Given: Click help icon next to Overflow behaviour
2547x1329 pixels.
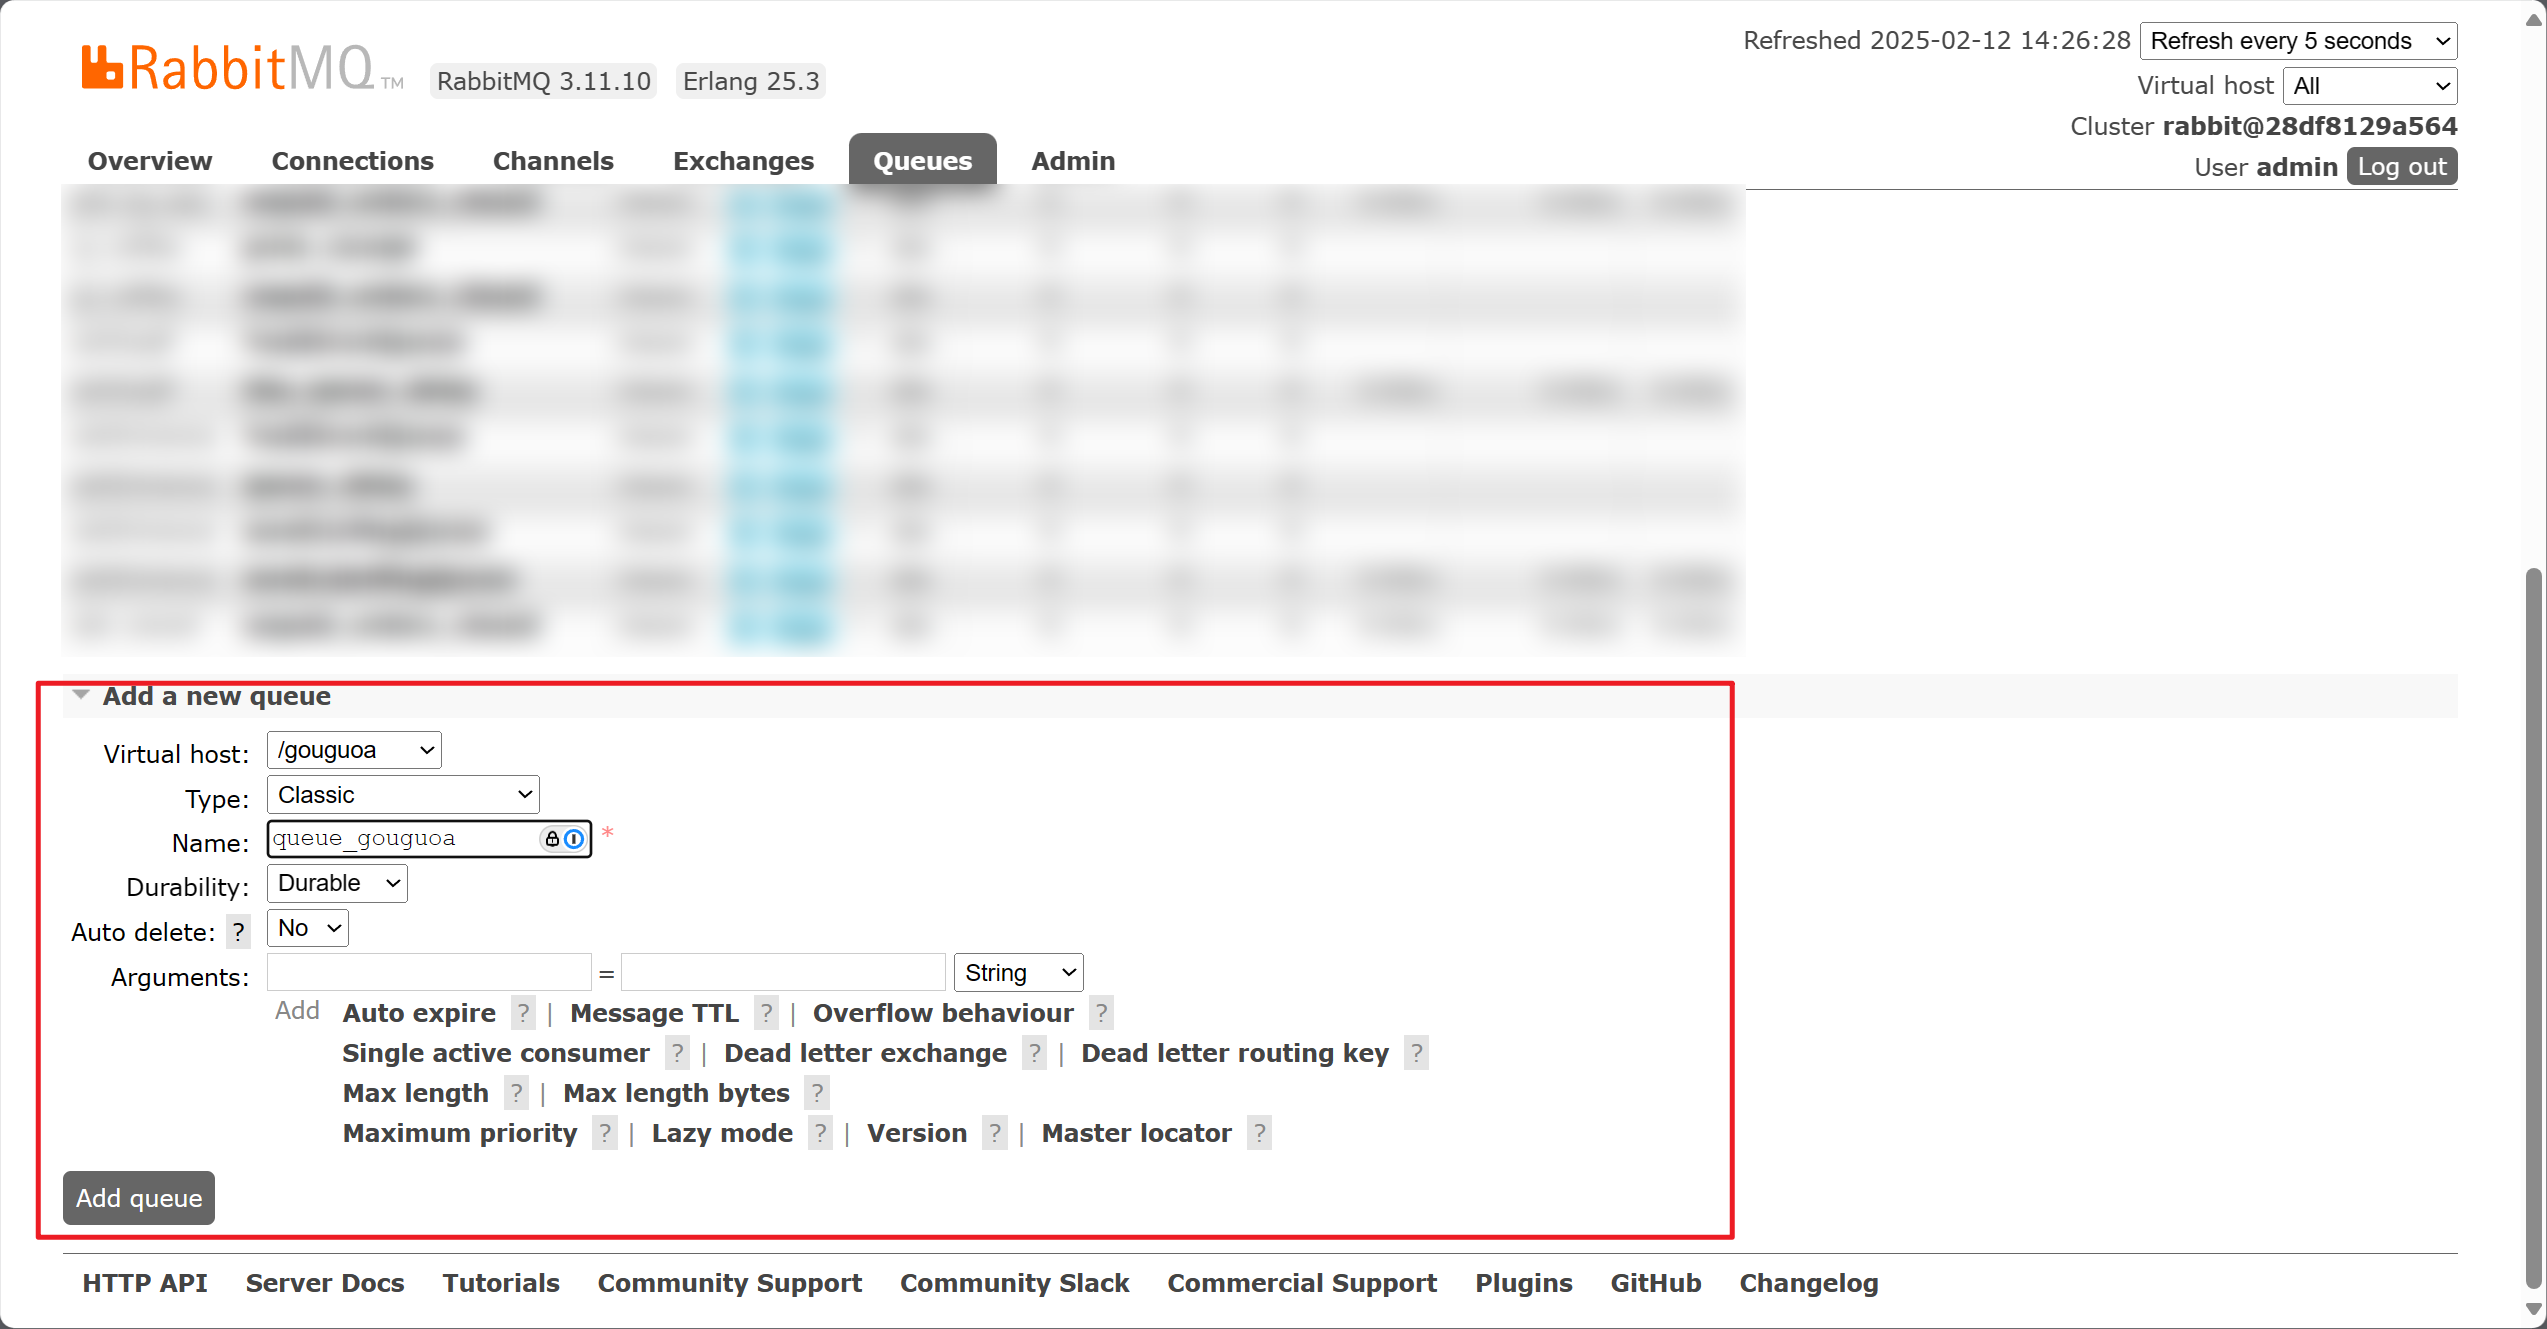Looking at the screenshot, I should tap(1101, 1013).
